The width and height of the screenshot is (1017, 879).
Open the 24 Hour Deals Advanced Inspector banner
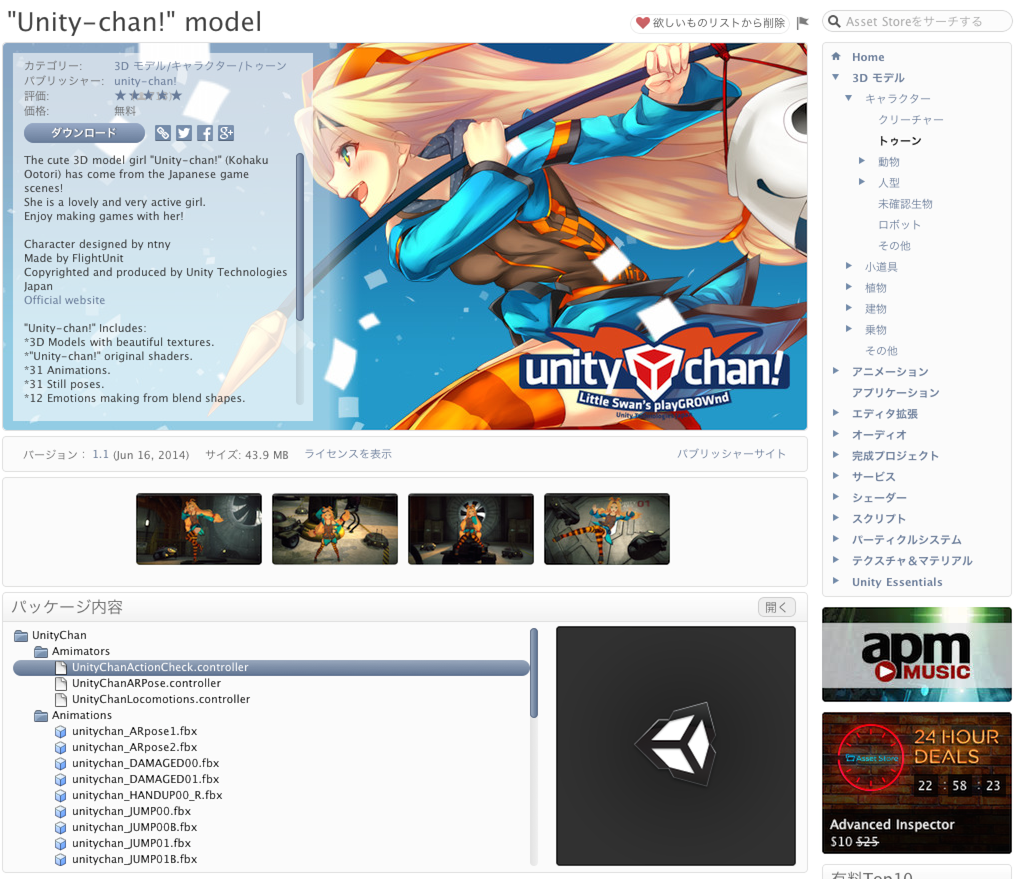pos(916,782)
